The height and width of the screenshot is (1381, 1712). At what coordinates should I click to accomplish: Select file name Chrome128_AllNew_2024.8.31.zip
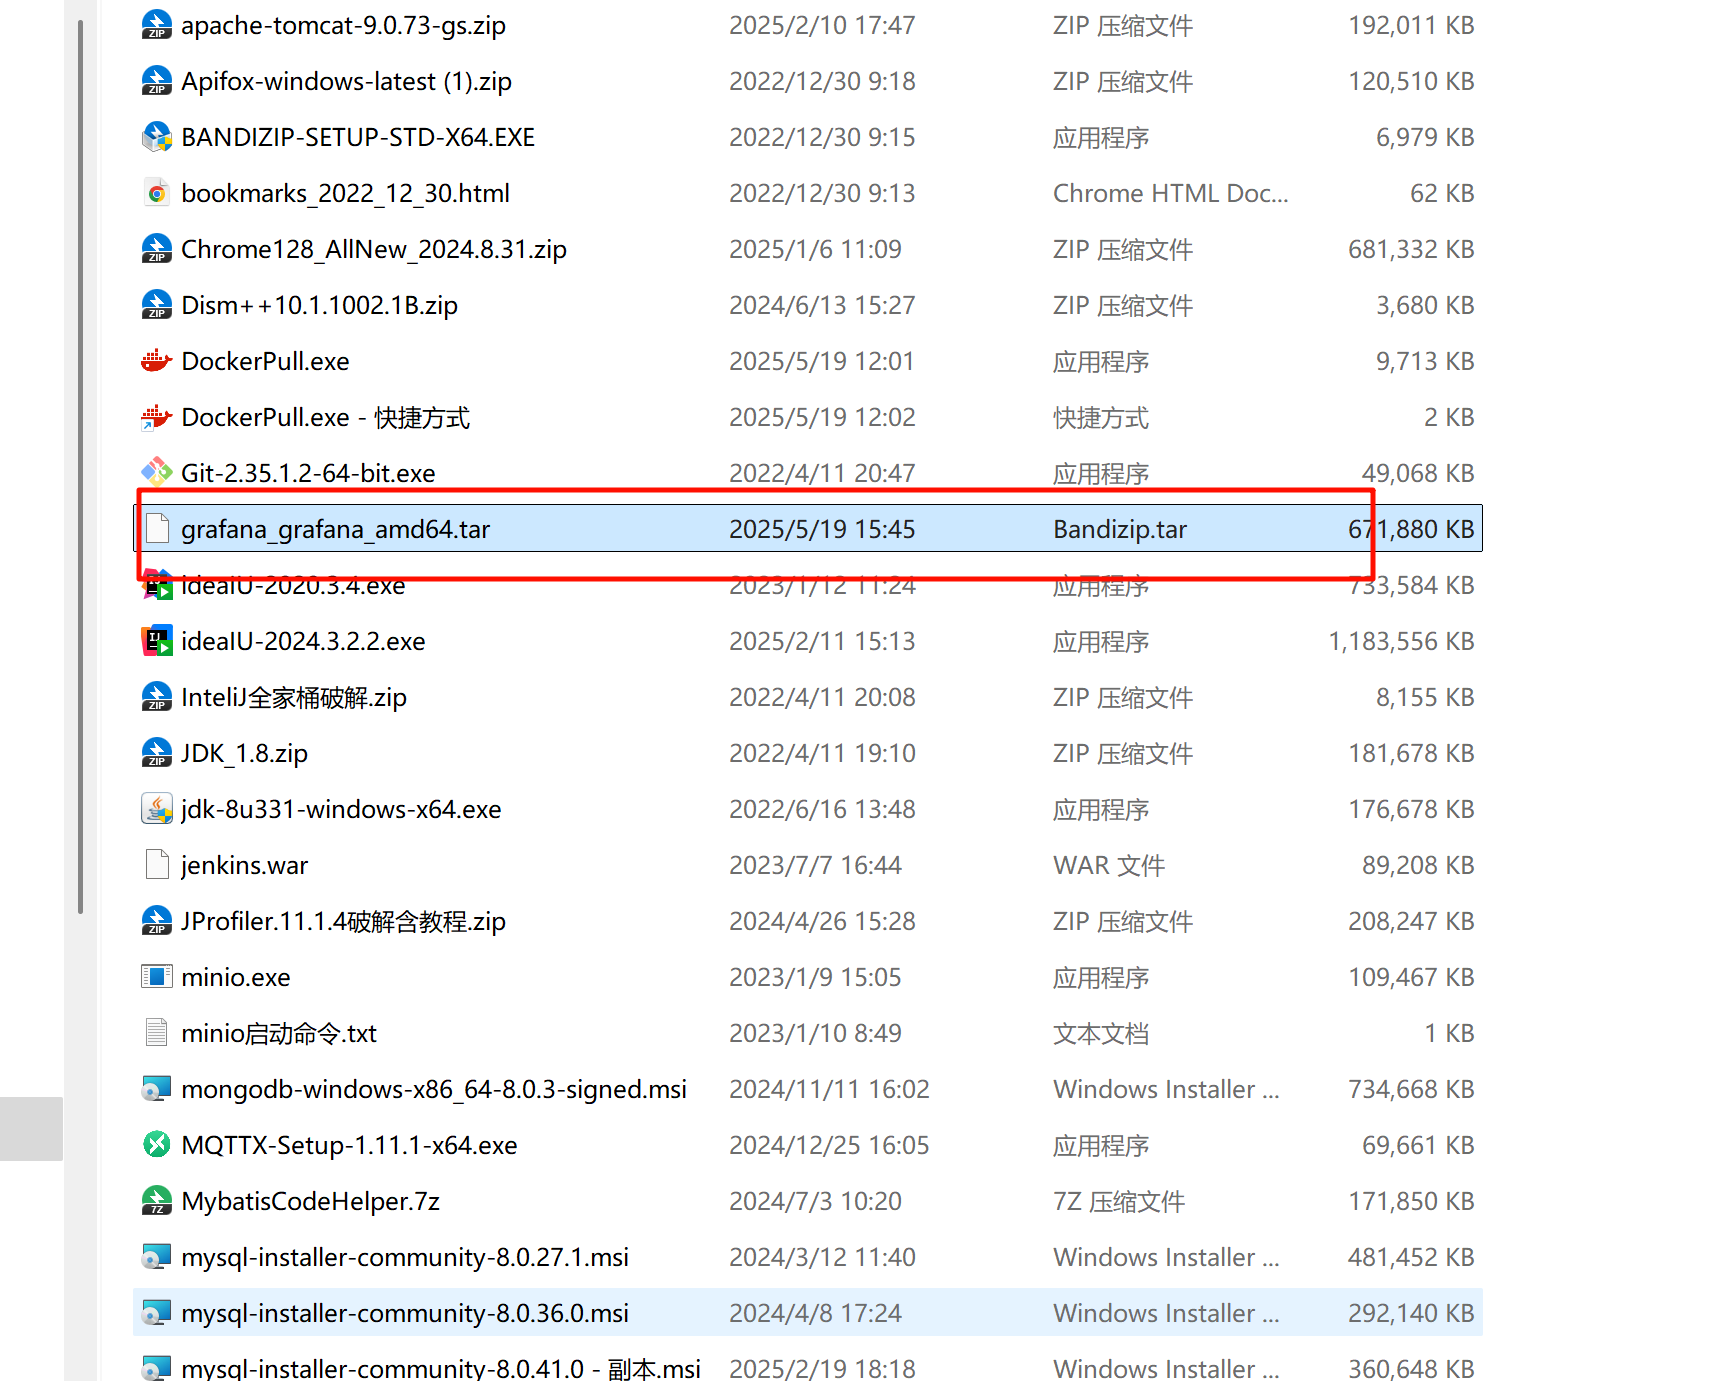click(374, 249)
